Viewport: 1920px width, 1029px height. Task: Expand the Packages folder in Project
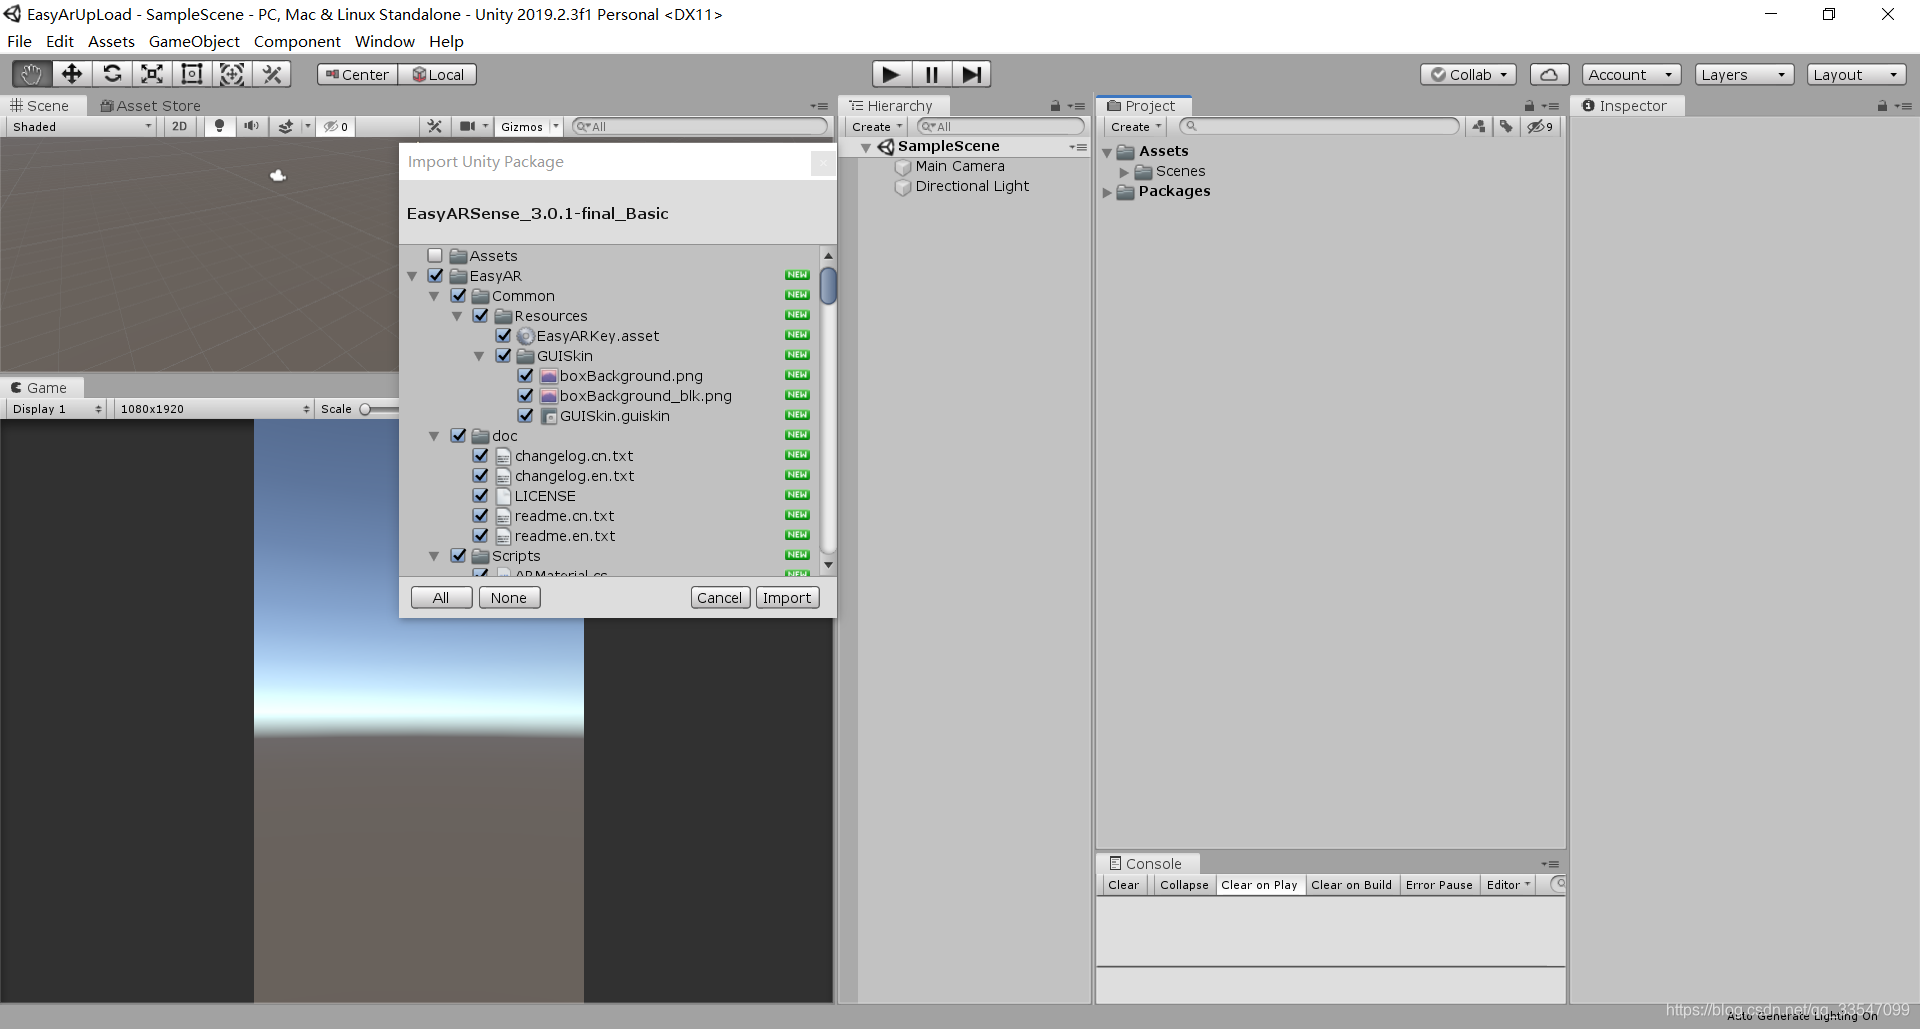tap(1107, 192)
